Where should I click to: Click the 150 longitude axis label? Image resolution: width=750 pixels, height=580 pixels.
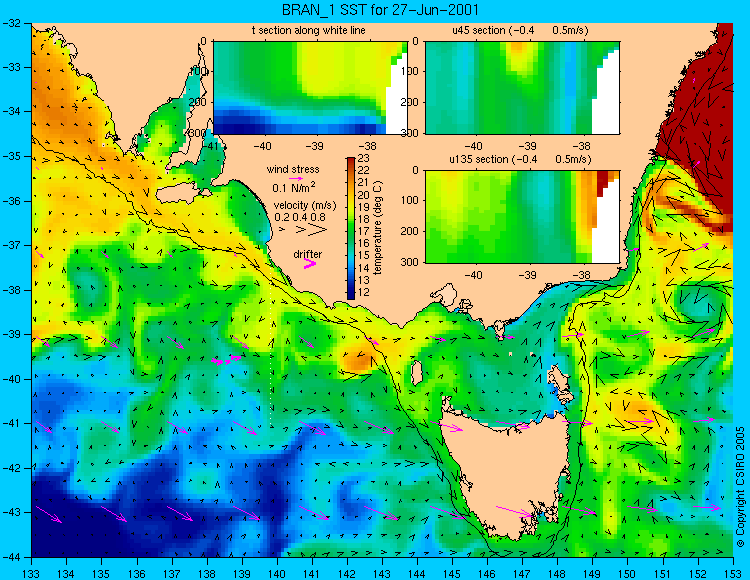tap(628, 573)
